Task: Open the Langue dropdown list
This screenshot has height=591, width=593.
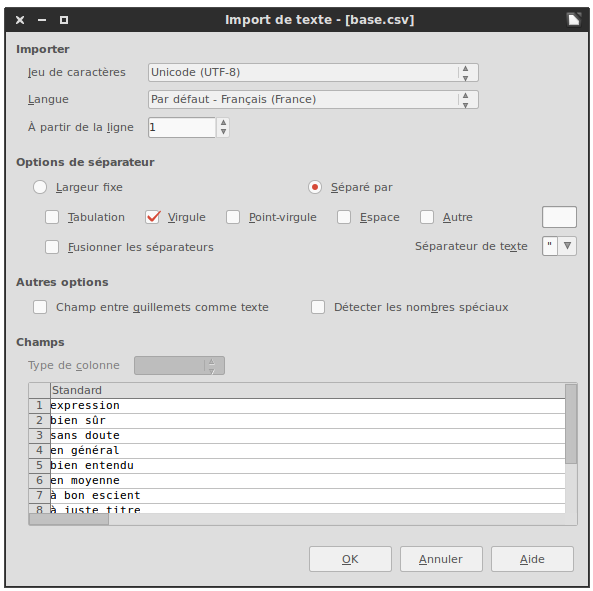Action: [313, 99]
